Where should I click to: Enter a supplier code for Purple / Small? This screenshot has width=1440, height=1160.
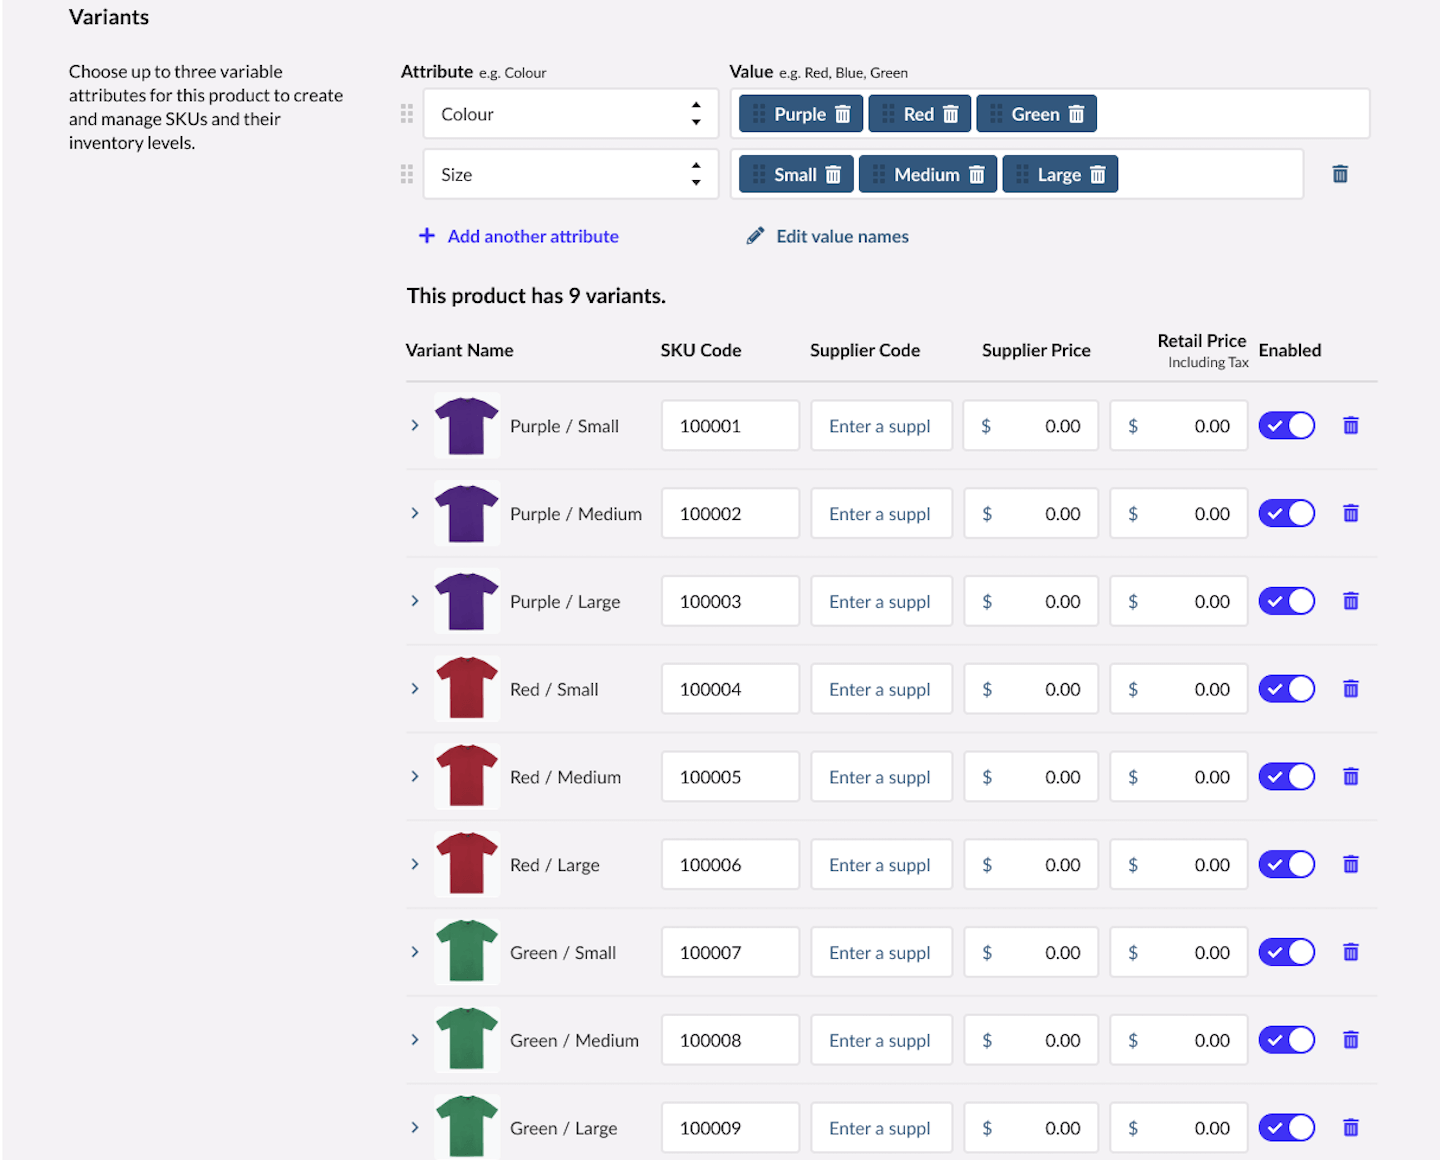[881, 425]
